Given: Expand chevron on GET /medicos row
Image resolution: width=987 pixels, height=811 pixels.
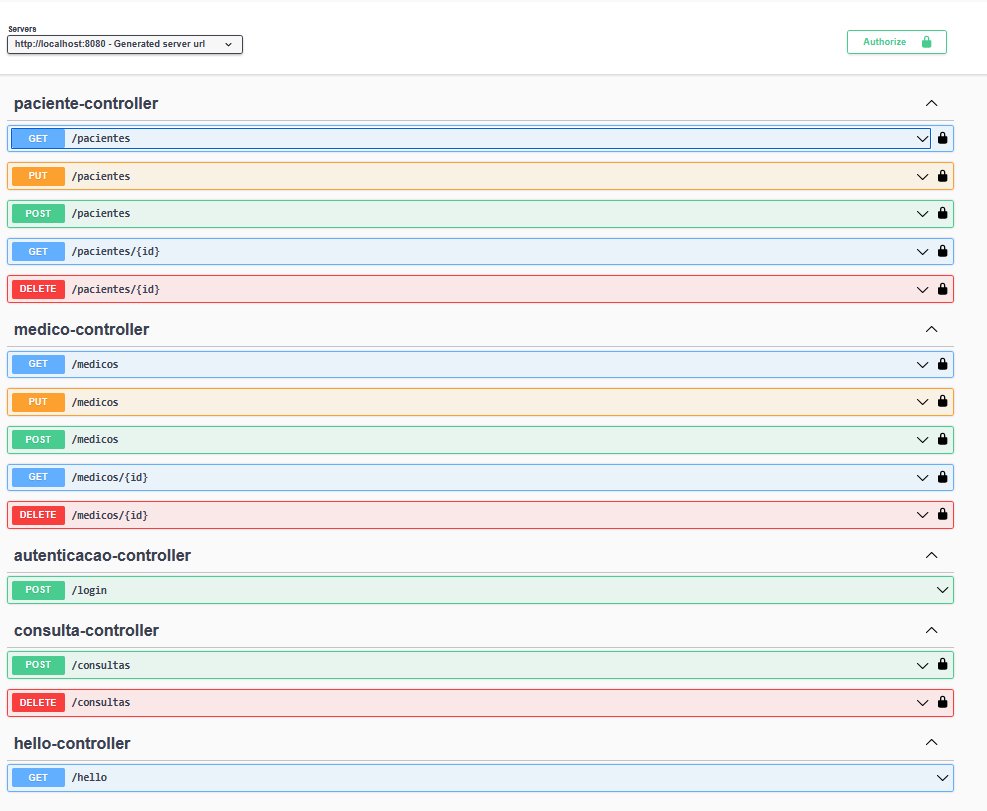Looking at the screenshot, I should (x=922, y=364).
